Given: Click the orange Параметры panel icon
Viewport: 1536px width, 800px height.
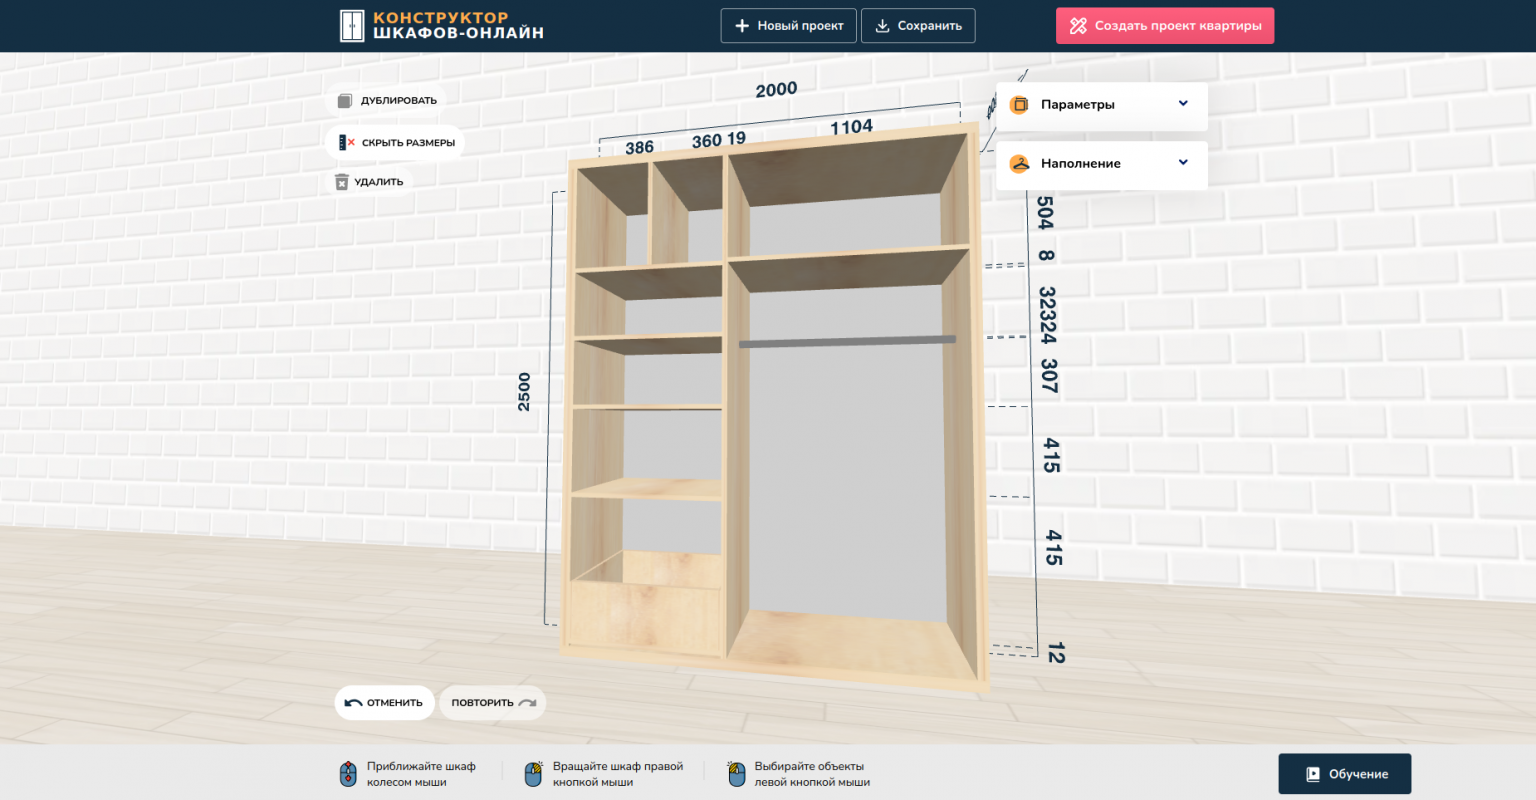Looking at the screenshot, I should (x=1019, y=105).
